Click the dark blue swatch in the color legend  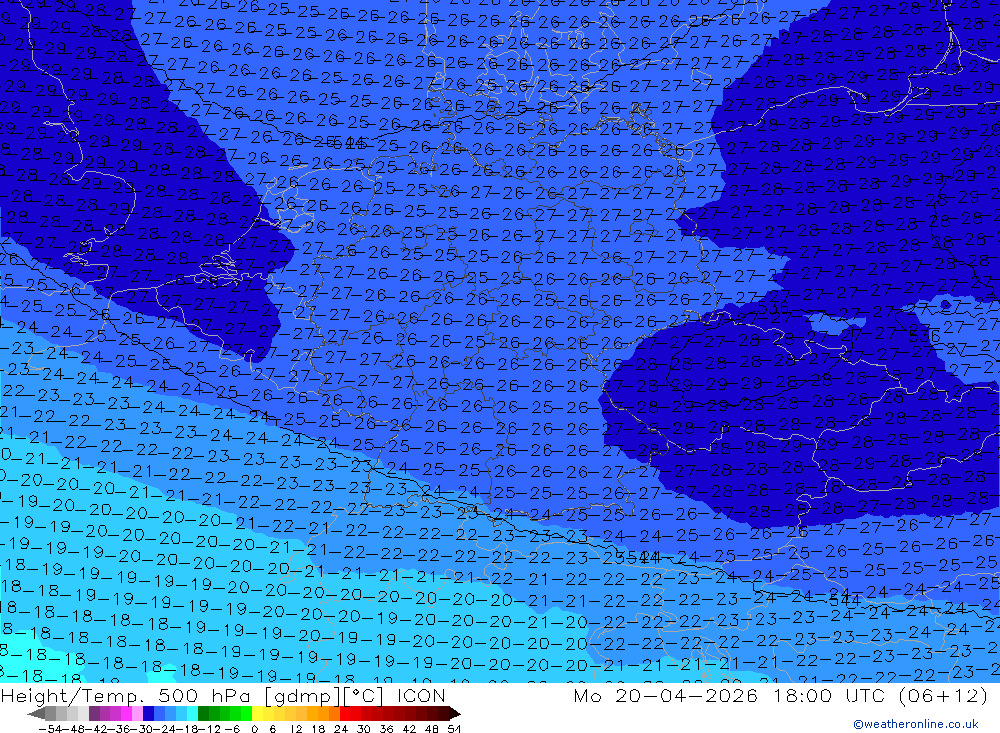[148, 713]
